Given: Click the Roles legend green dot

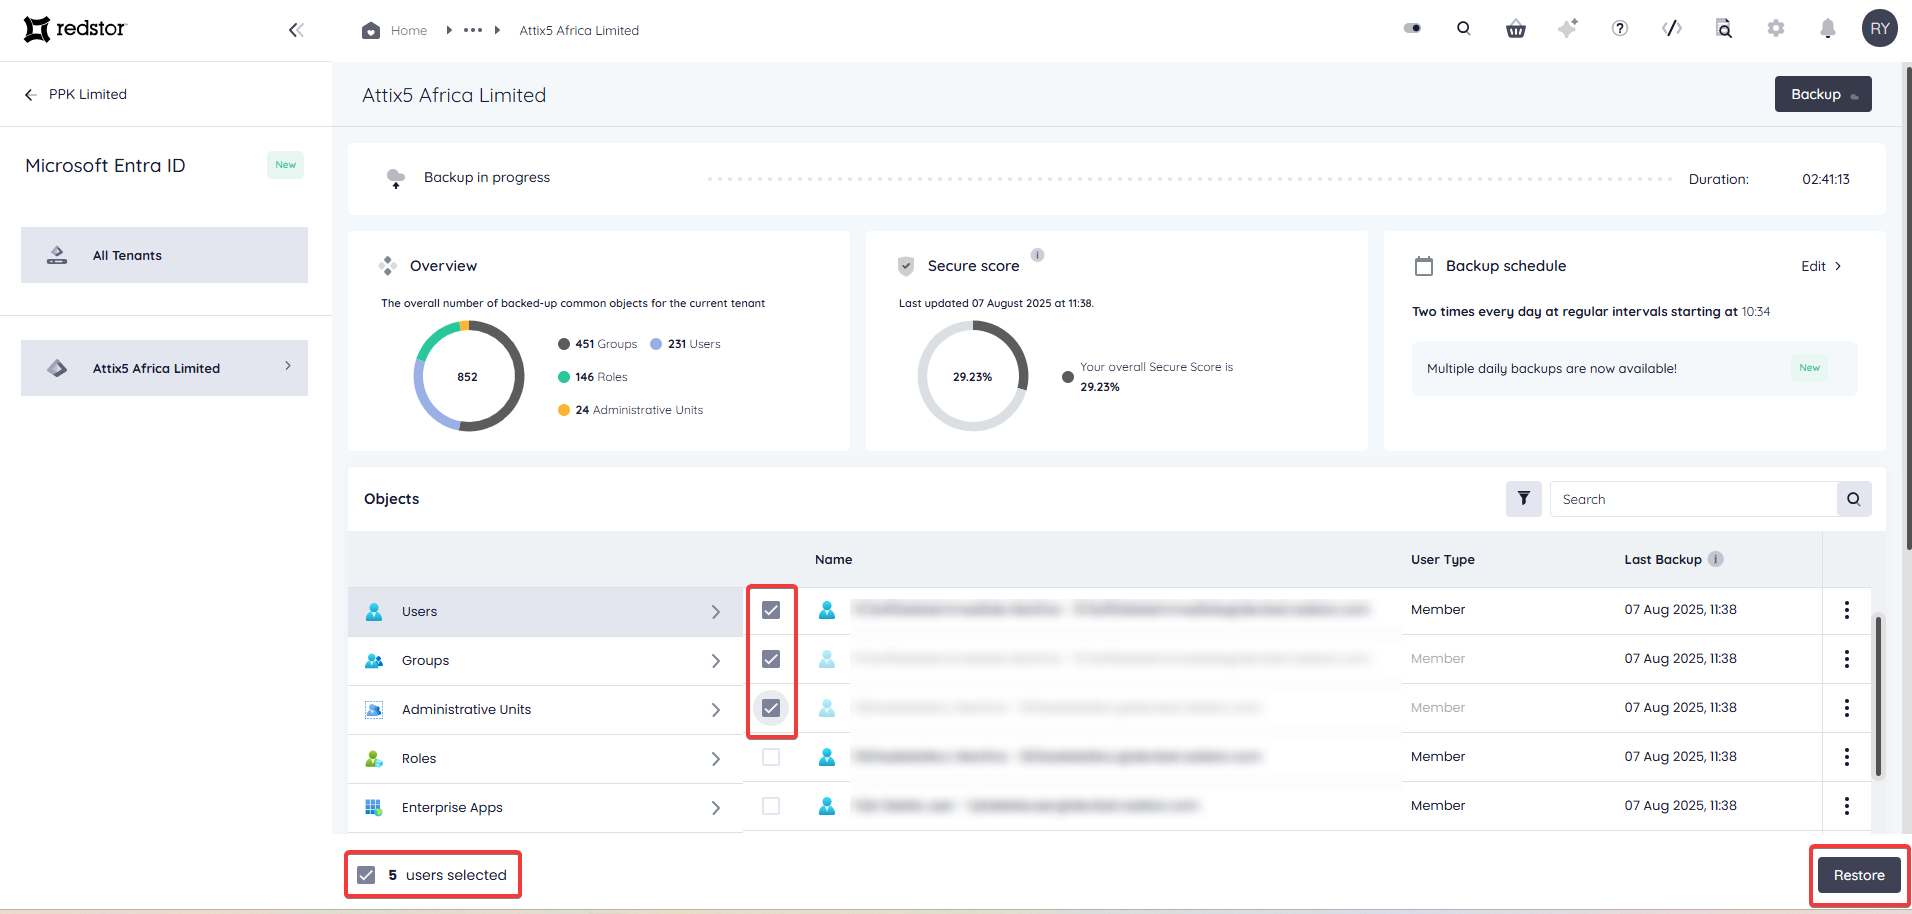Looking at the screenshot, I should pos(564,377).
